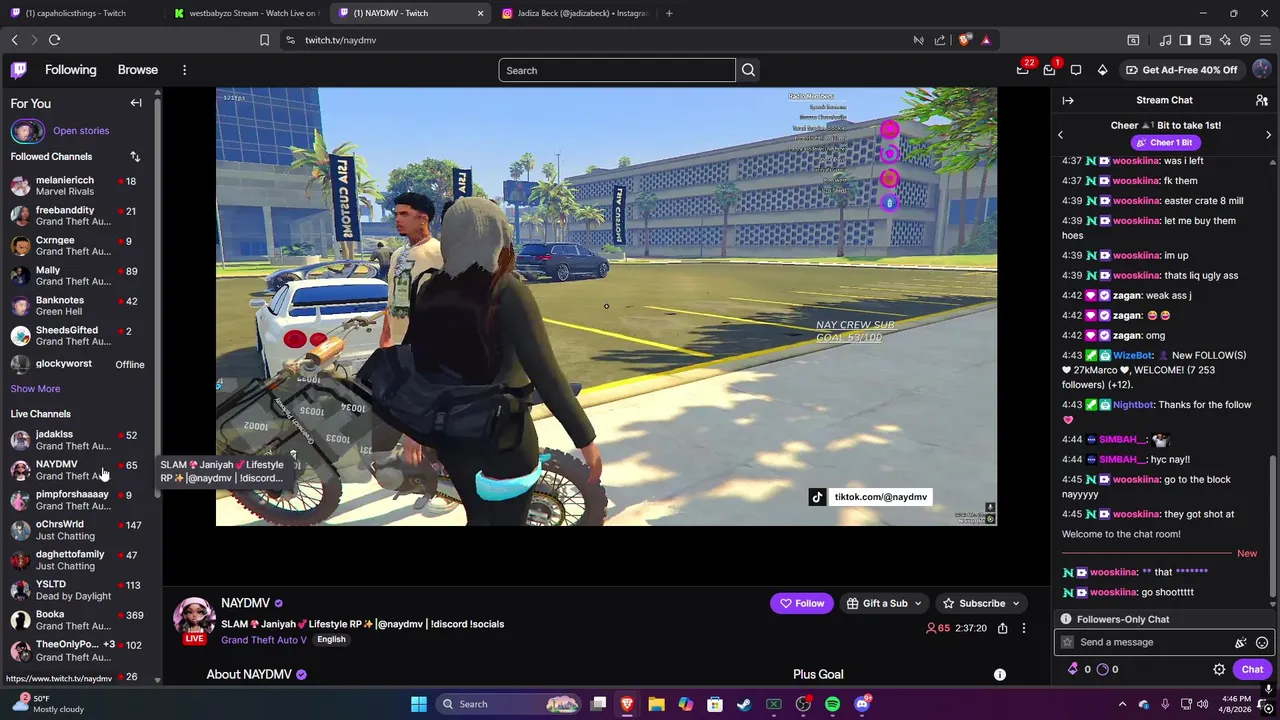Open the Whispers speech bubble icon
Viewport: 1280px width, 720px height.
tap(1076, 70)
